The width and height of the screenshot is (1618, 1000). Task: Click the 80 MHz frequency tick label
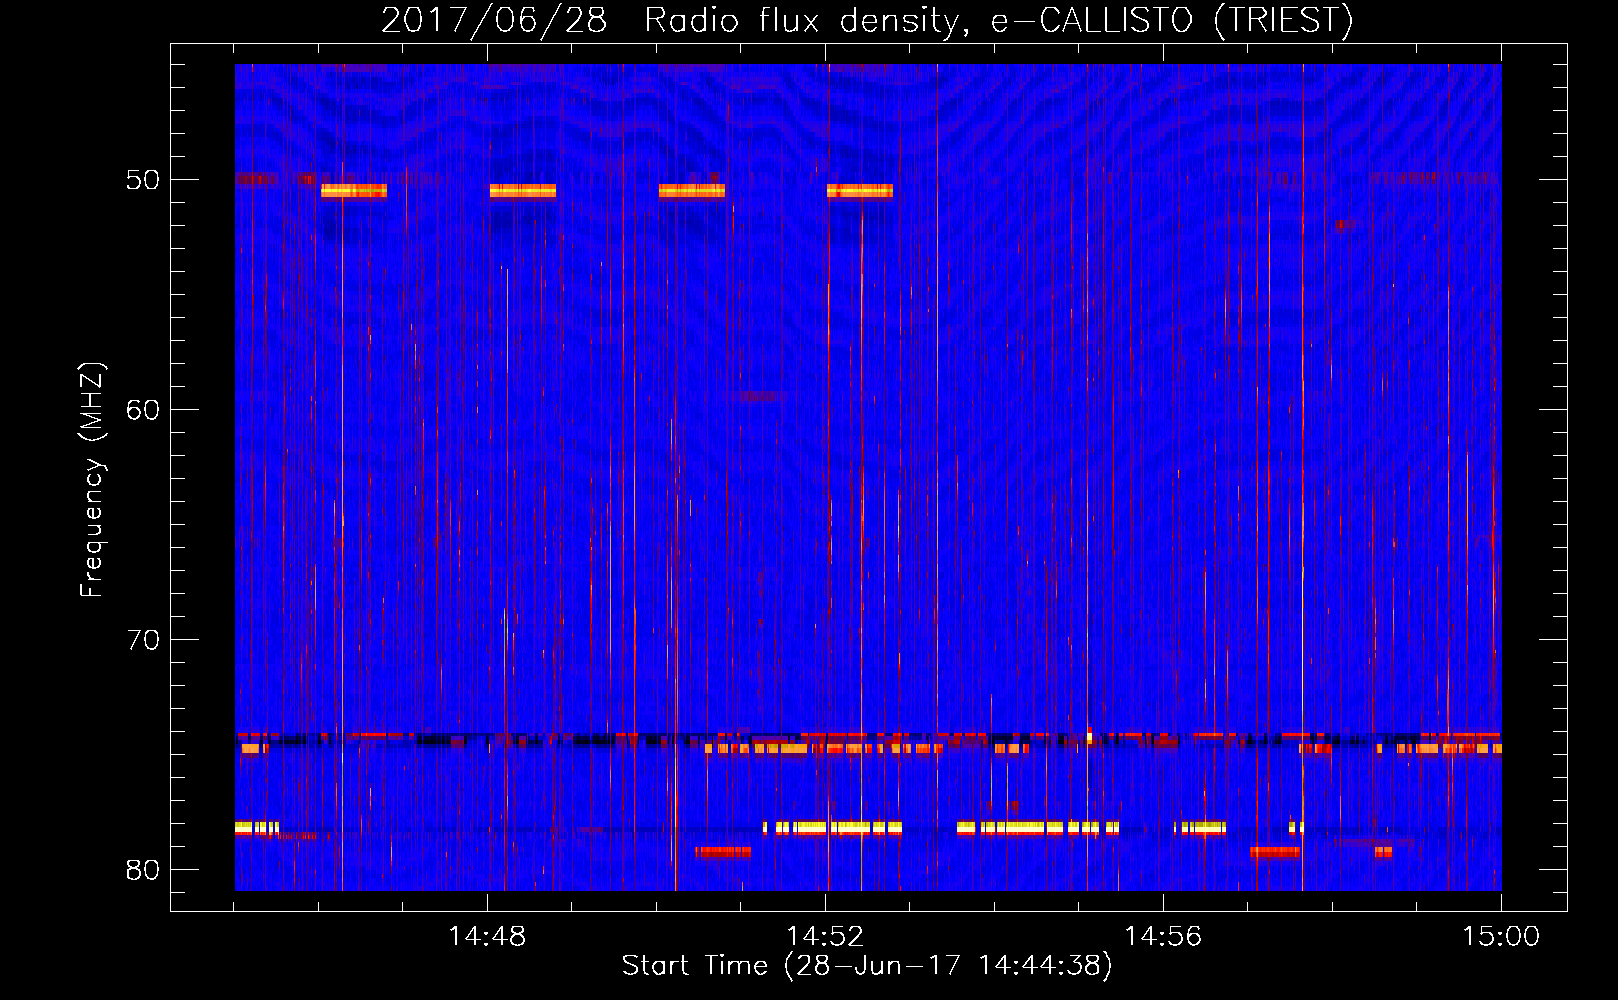[143, 870]
